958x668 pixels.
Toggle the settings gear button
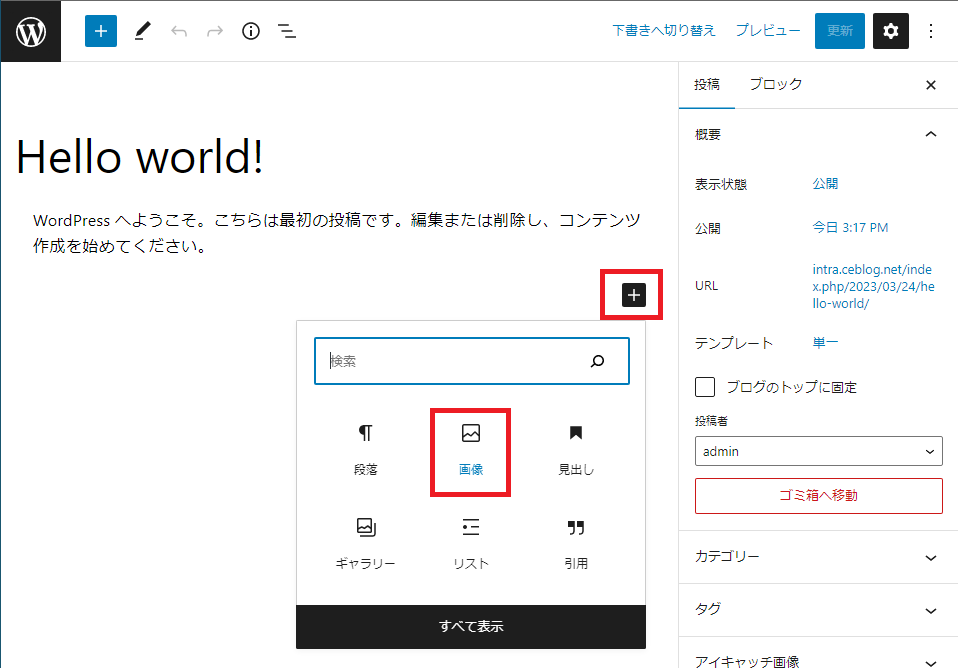pos(890,31)
